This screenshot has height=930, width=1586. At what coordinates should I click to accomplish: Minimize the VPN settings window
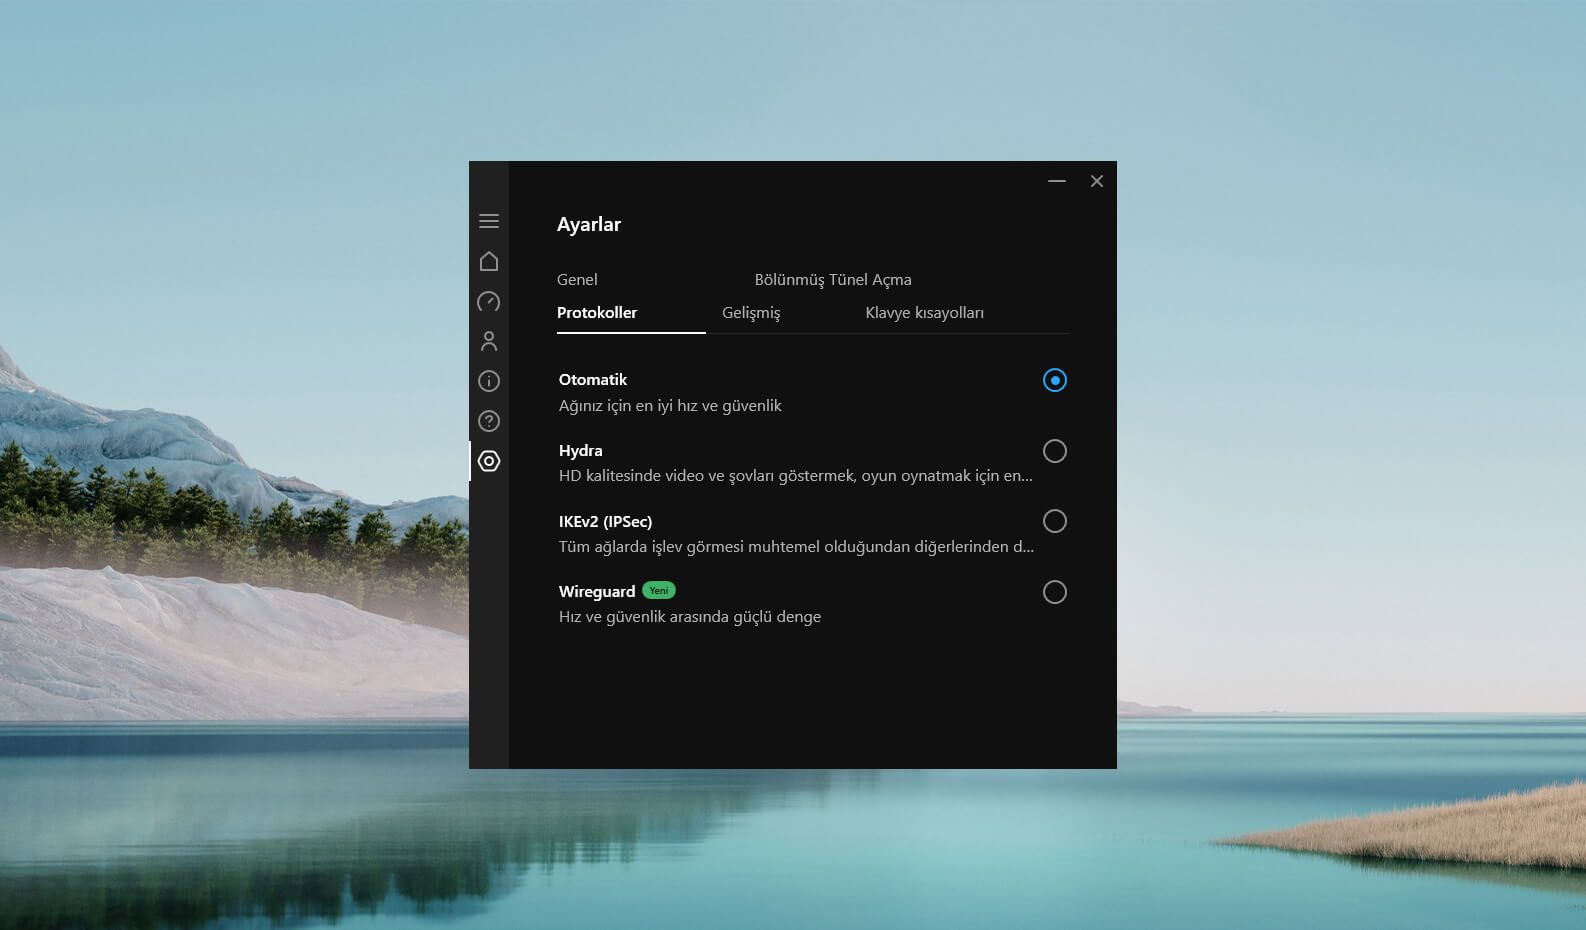[x=1057, y=181]
